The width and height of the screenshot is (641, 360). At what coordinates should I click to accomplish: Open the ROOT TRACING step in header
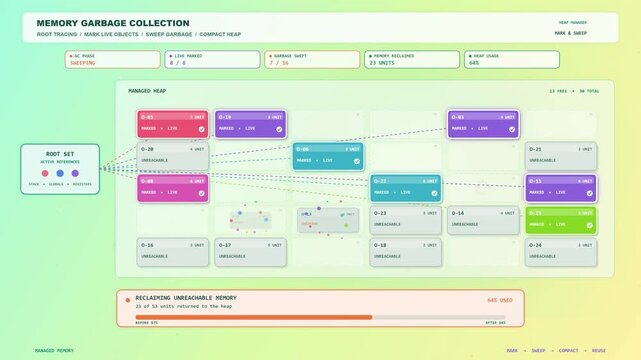pyautogui.click(x=57, y=34)
